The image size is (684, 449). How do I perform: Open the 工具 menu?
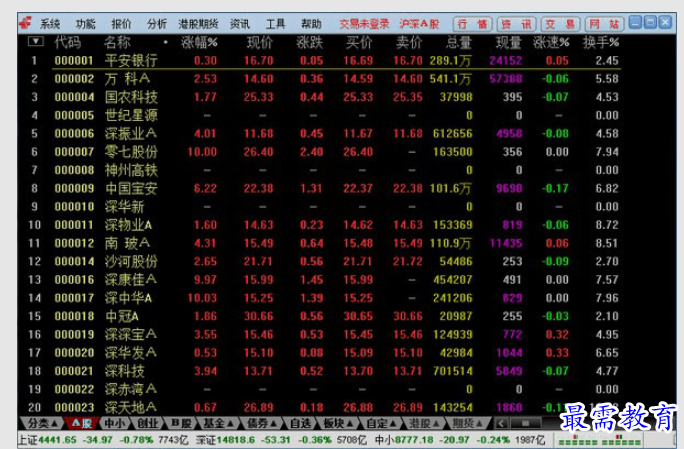tap(276, 24)
